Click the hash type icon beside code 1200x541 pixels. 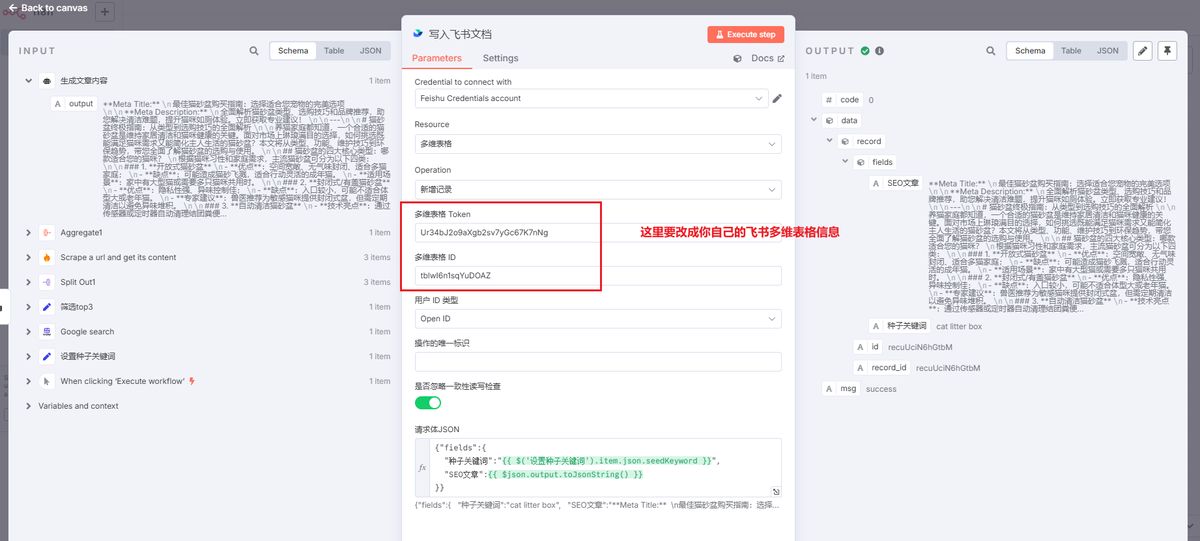pyautogui.click(x=828, y=100)
